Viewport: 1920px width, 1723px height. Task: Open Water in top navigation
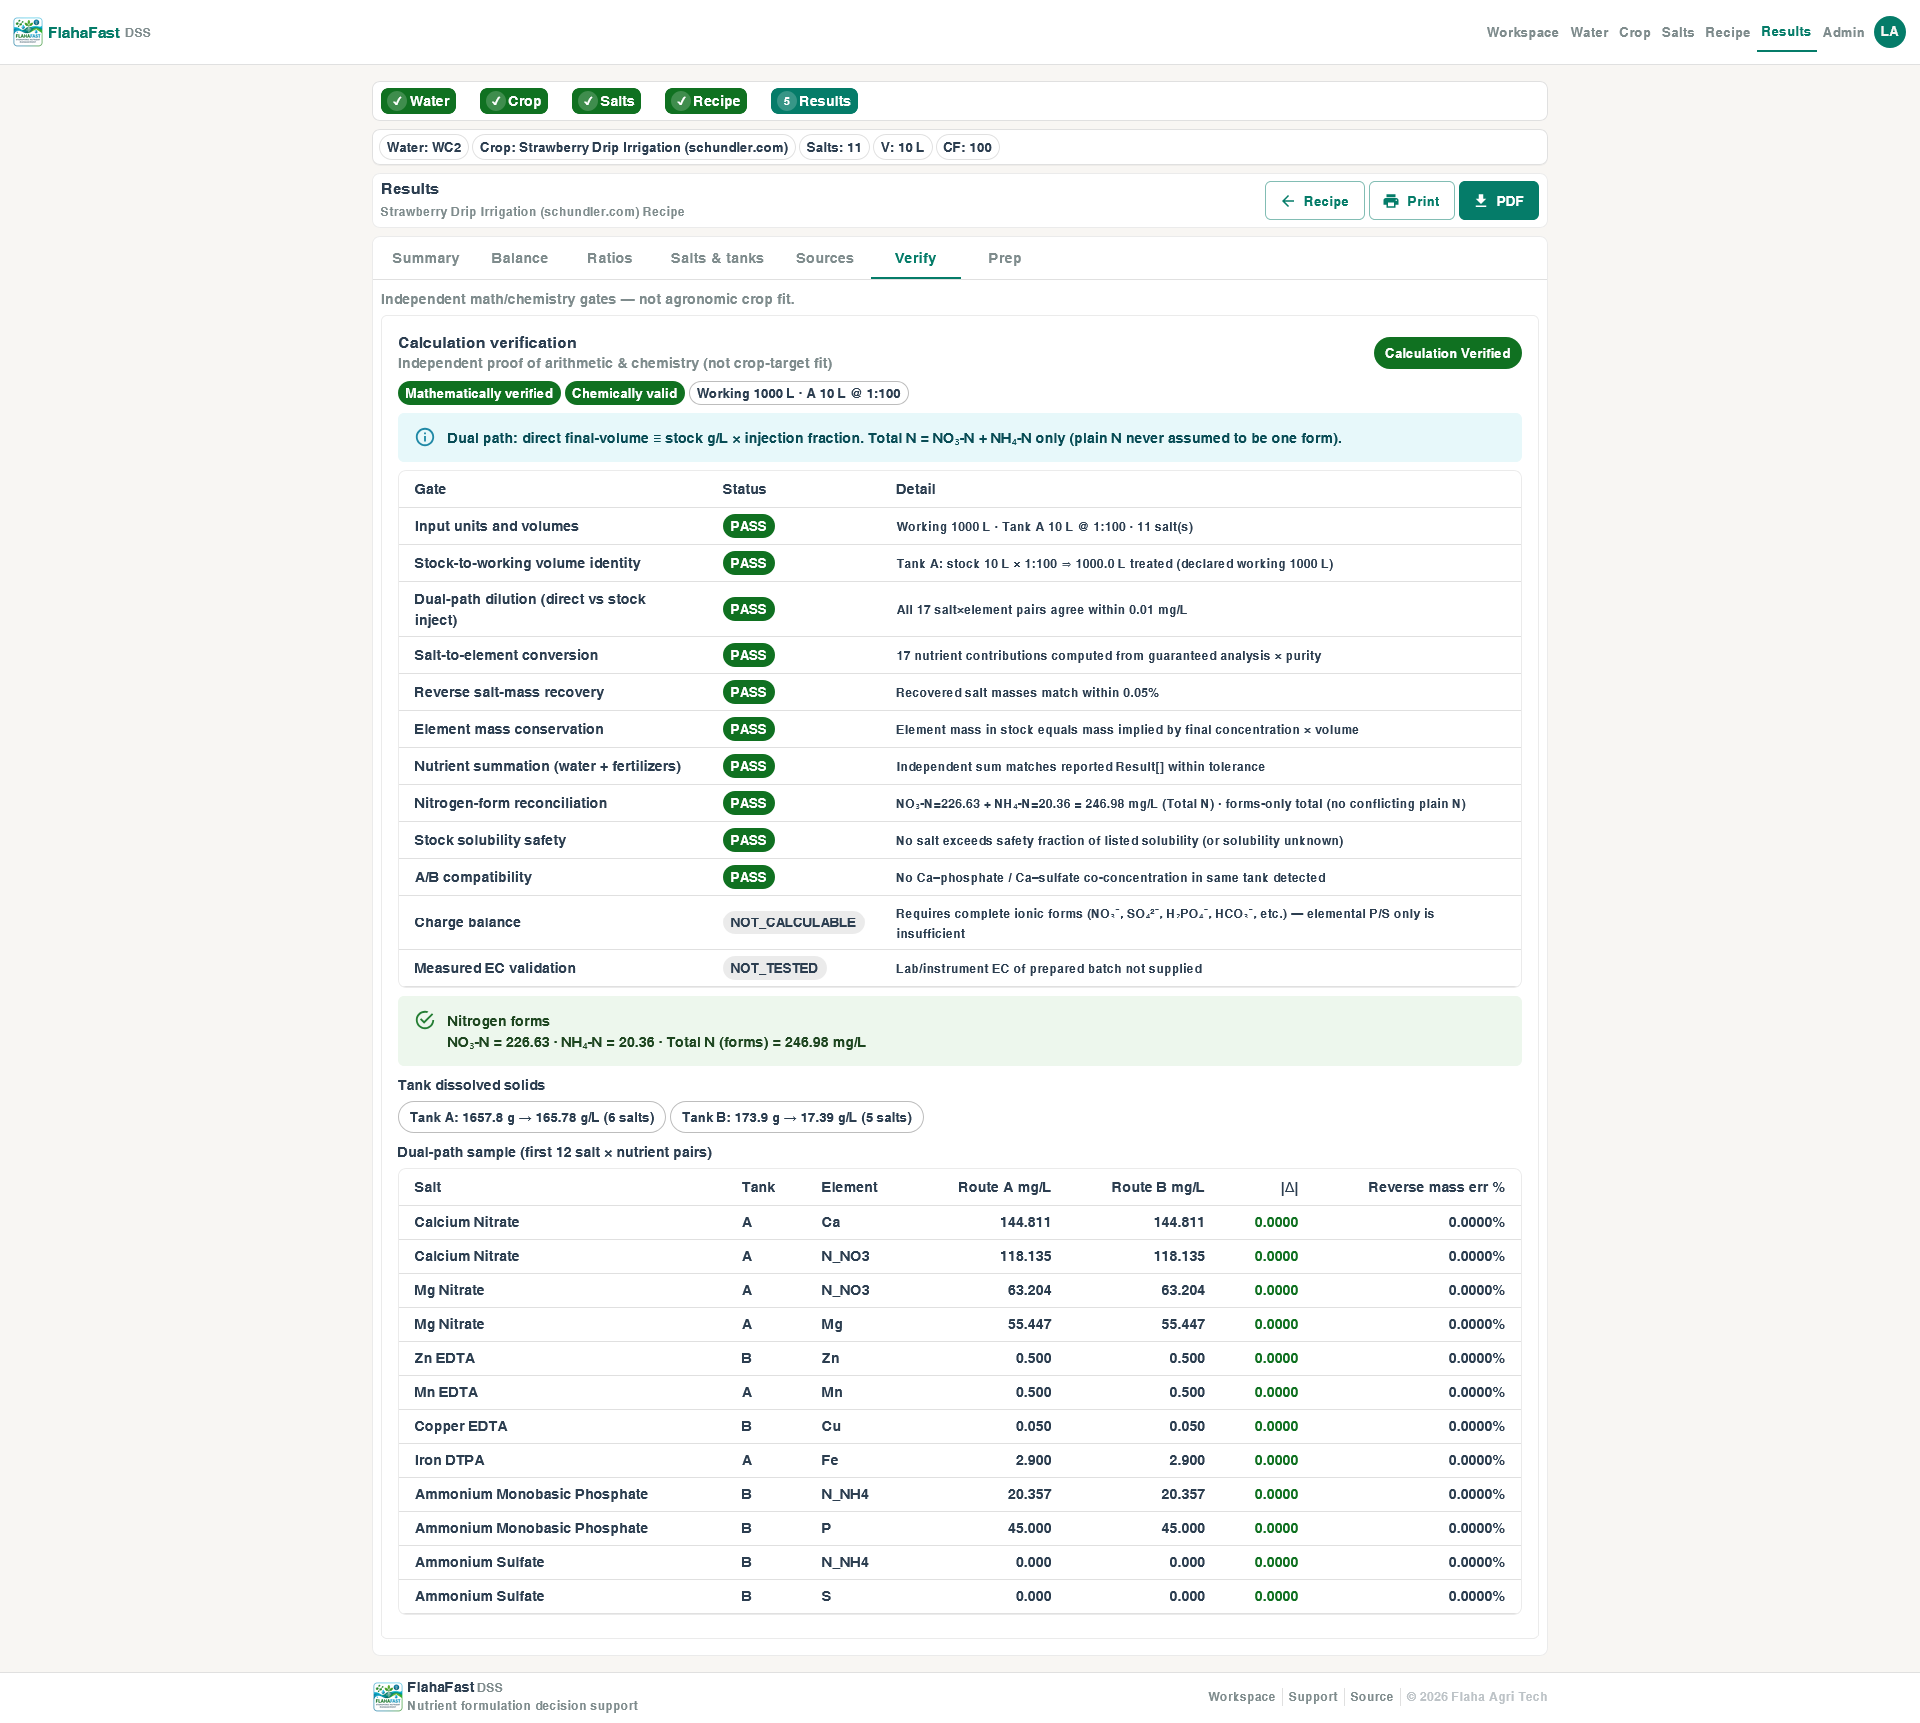click(1589, 32)
